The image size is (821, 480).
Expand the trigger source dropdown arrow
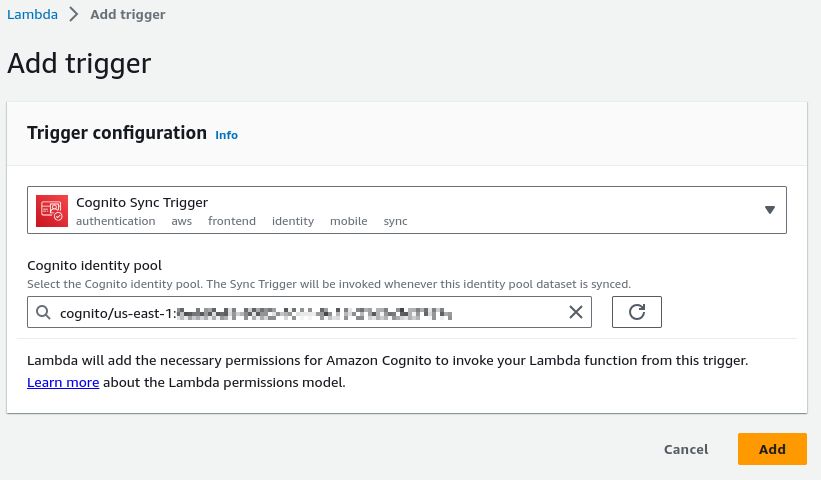tap(769, 210)
